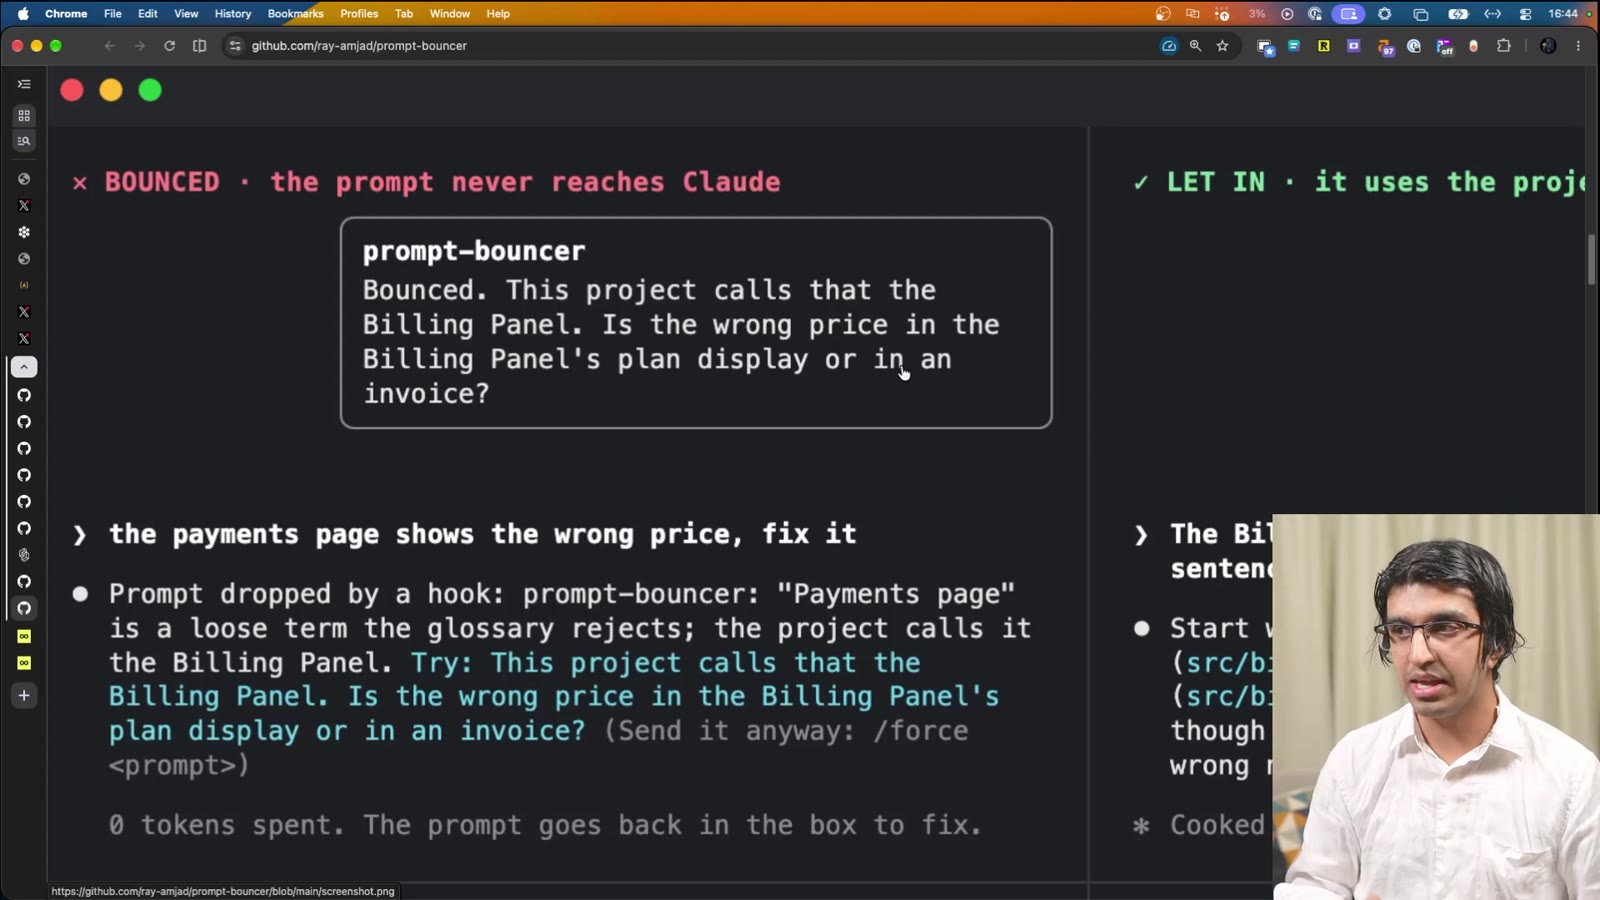Go back to the previous page
The width and height of the screenshot is (1600, 900).
point(110,46)
